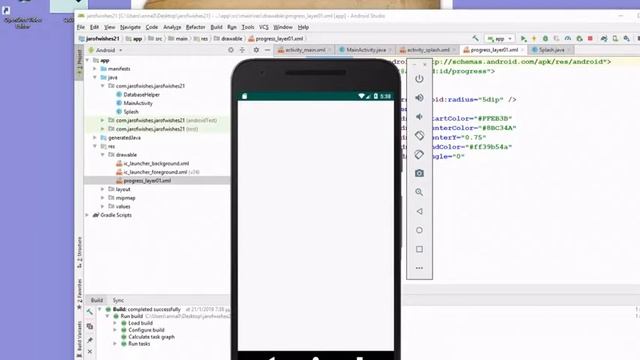This screenshot has height=360, width=640.
Task: Select progress_layer01.xml in project tree
Action: coord(147,181)
